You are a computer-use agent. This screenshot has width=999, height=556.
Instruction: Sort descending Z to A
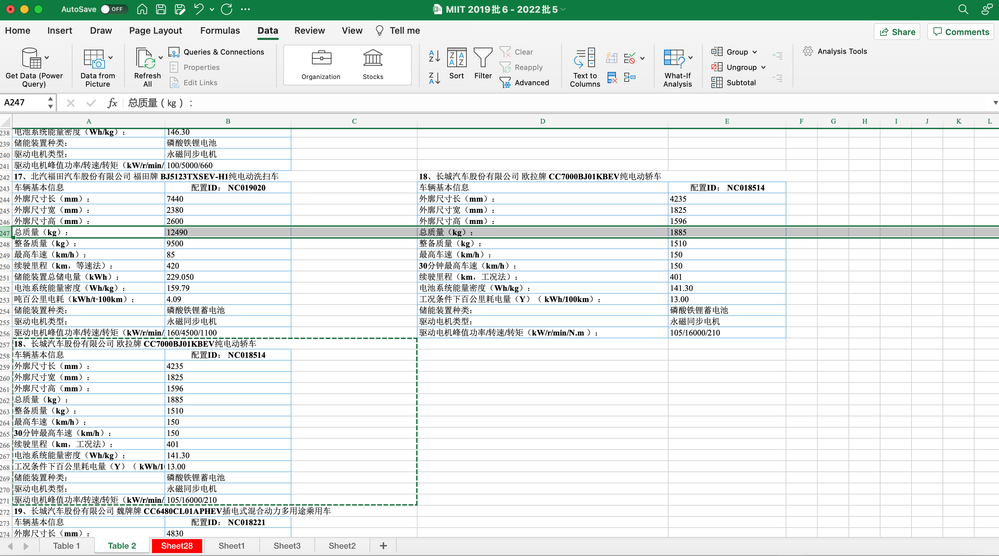coord(435,78)
